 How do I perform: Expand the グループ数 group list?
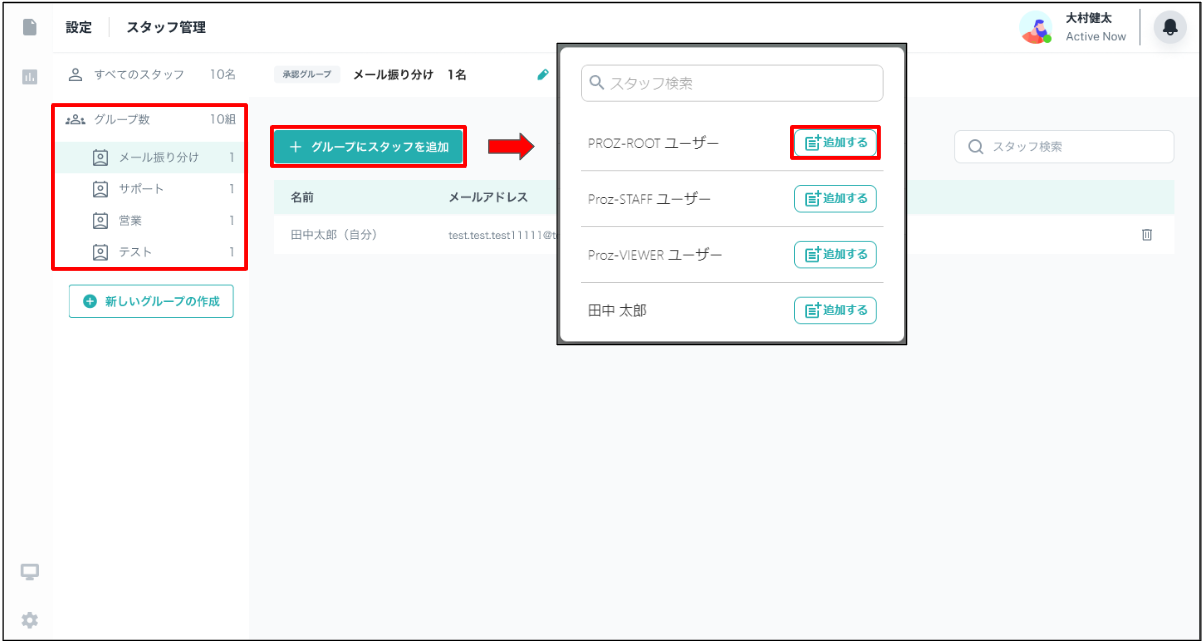121,119
